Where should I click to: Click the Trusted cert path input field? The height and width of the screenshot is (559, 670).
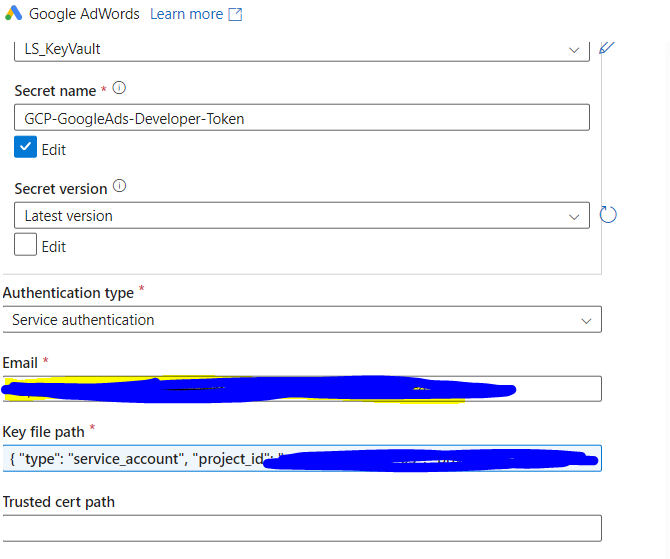(302, 528)
